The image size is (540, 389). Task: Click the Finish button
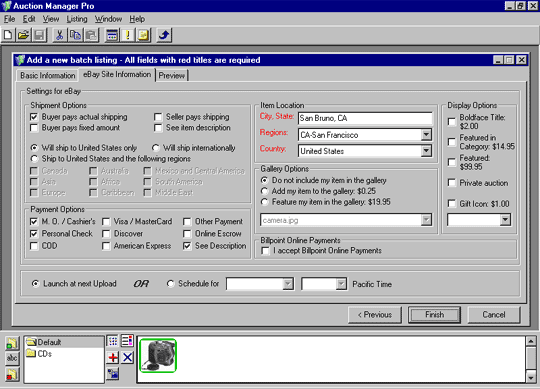pos(434,315)
